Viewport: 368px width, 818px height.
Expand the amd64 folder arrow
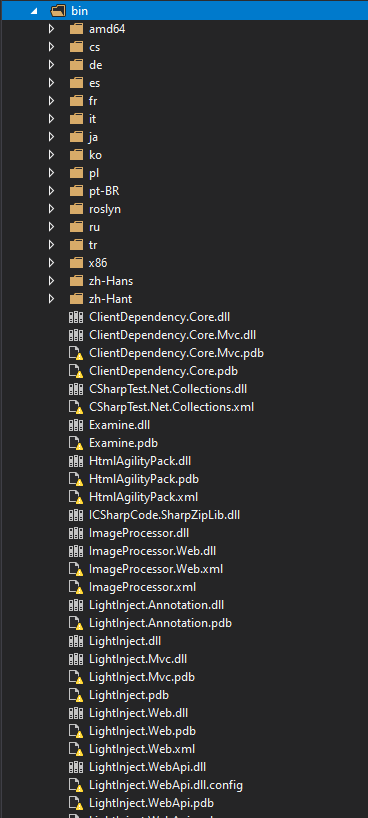tap(51, 29)
